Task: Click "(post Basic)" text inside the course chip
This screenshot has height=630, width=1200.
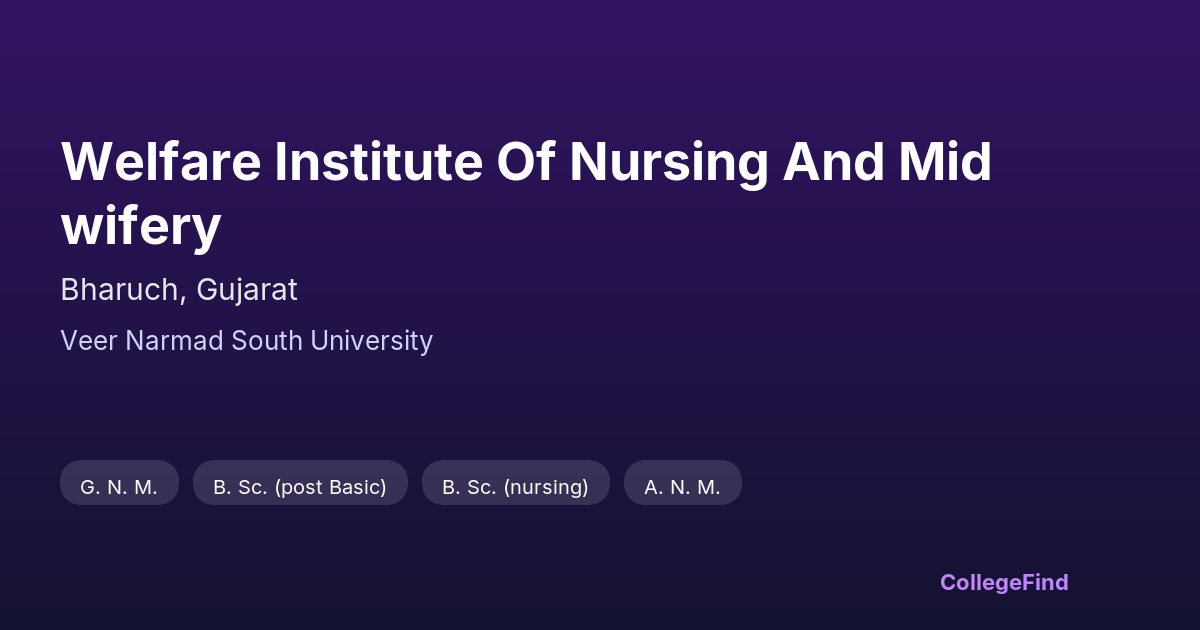Action: tap(330, 487)
